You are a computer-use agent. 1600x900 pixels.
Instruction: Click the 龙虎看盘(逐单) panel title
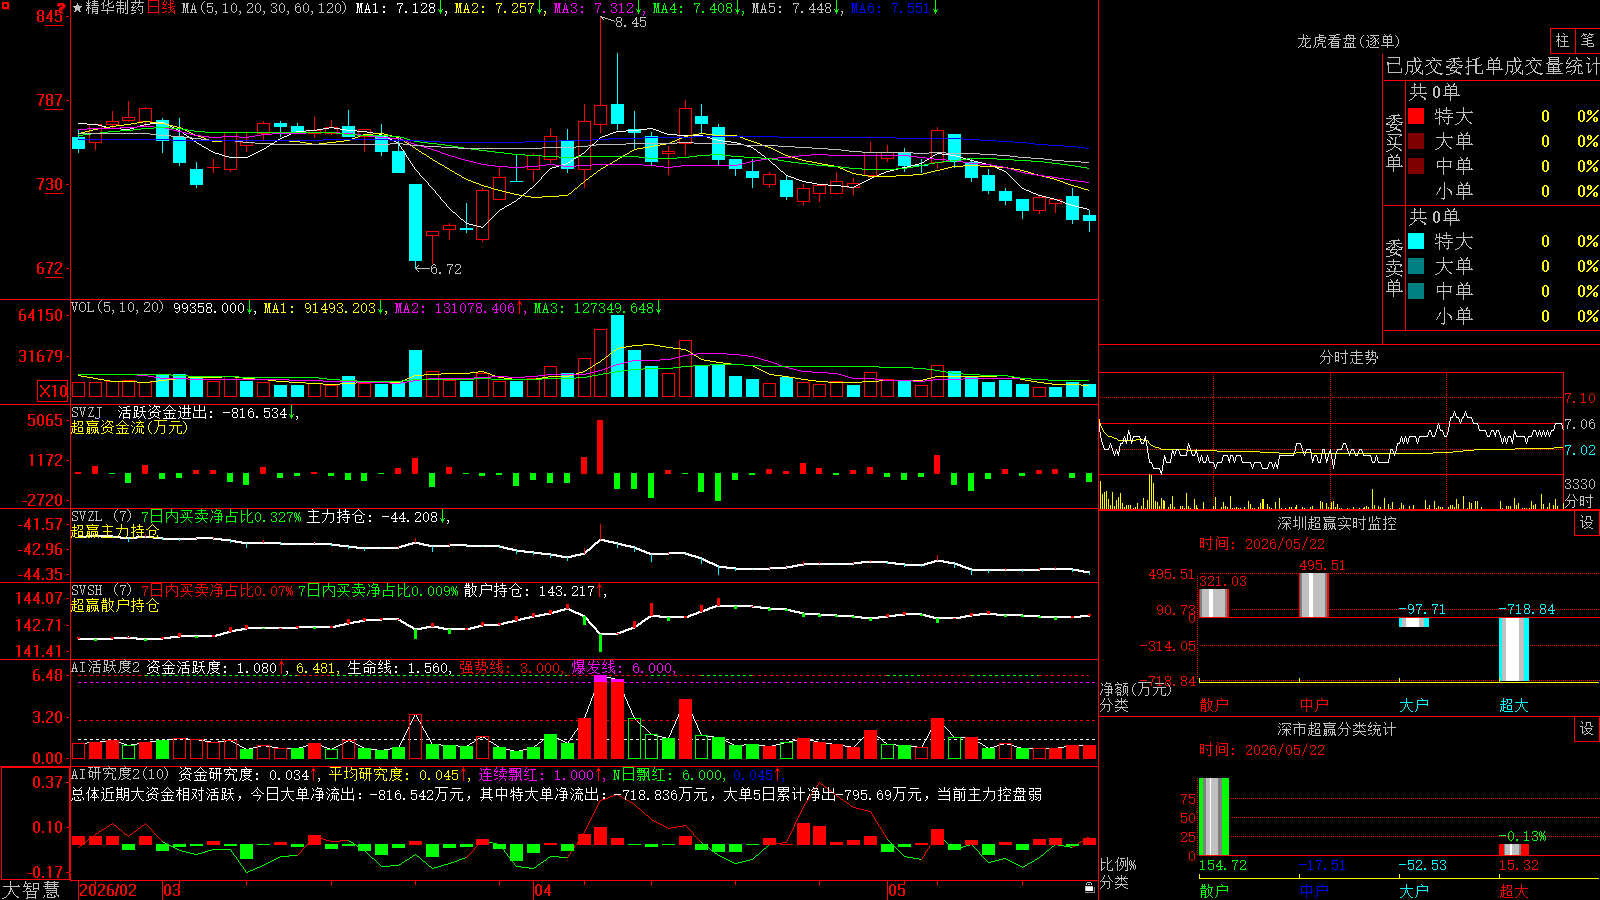(1348, 41)
